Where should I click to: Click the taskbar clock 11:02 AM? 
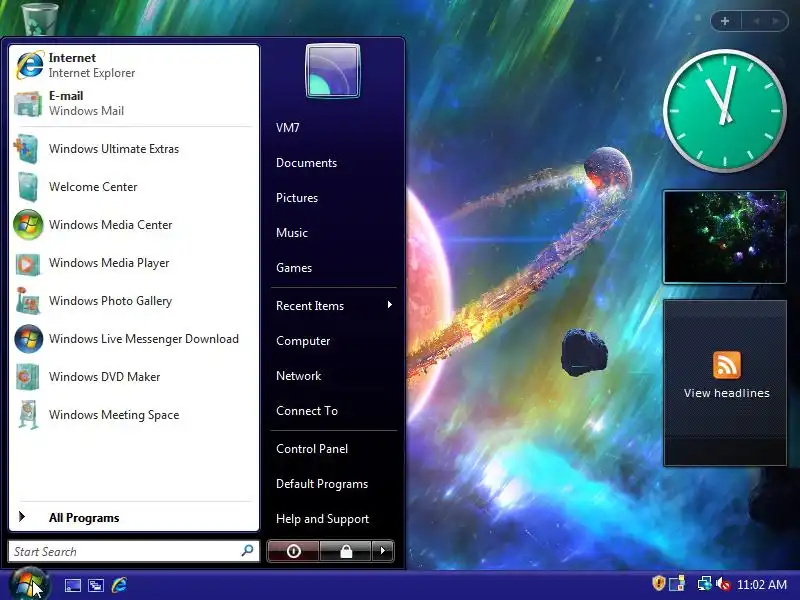762,585
